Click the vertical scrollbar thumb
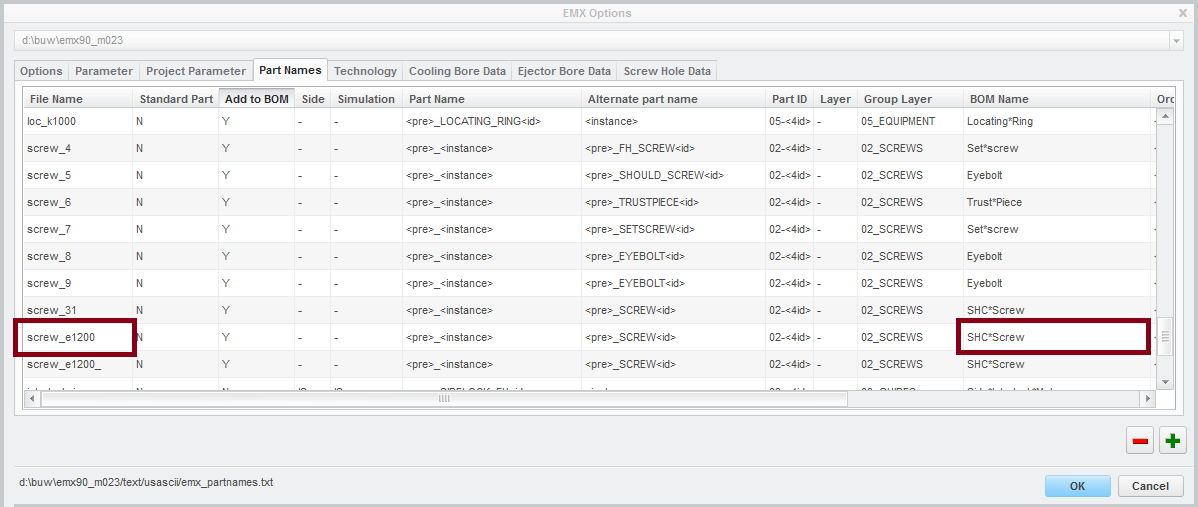This screenshot has width=1198, height=507. [x=1165, y=337]
